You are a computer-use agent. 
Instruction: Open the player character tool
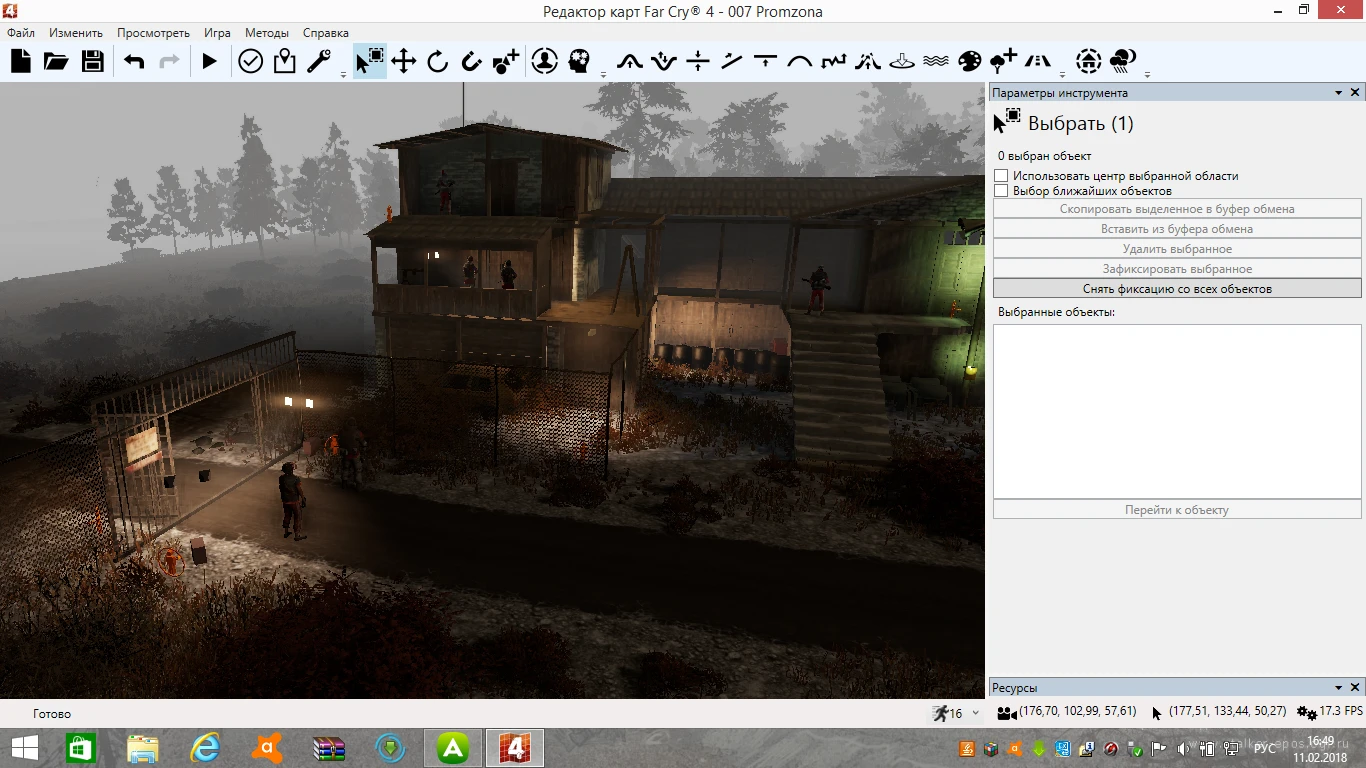click(544, 62)
